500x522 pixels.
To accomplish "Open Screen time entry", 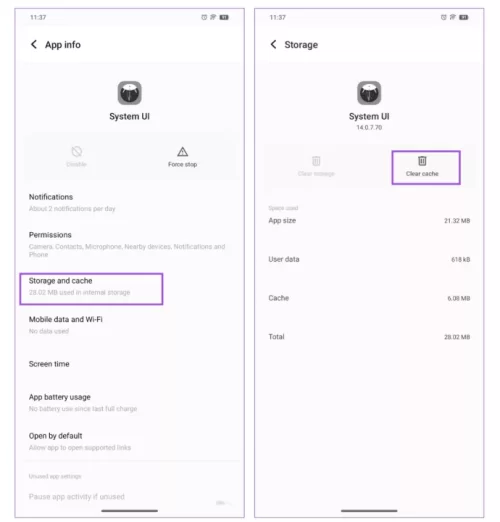I will coord(130,364).
